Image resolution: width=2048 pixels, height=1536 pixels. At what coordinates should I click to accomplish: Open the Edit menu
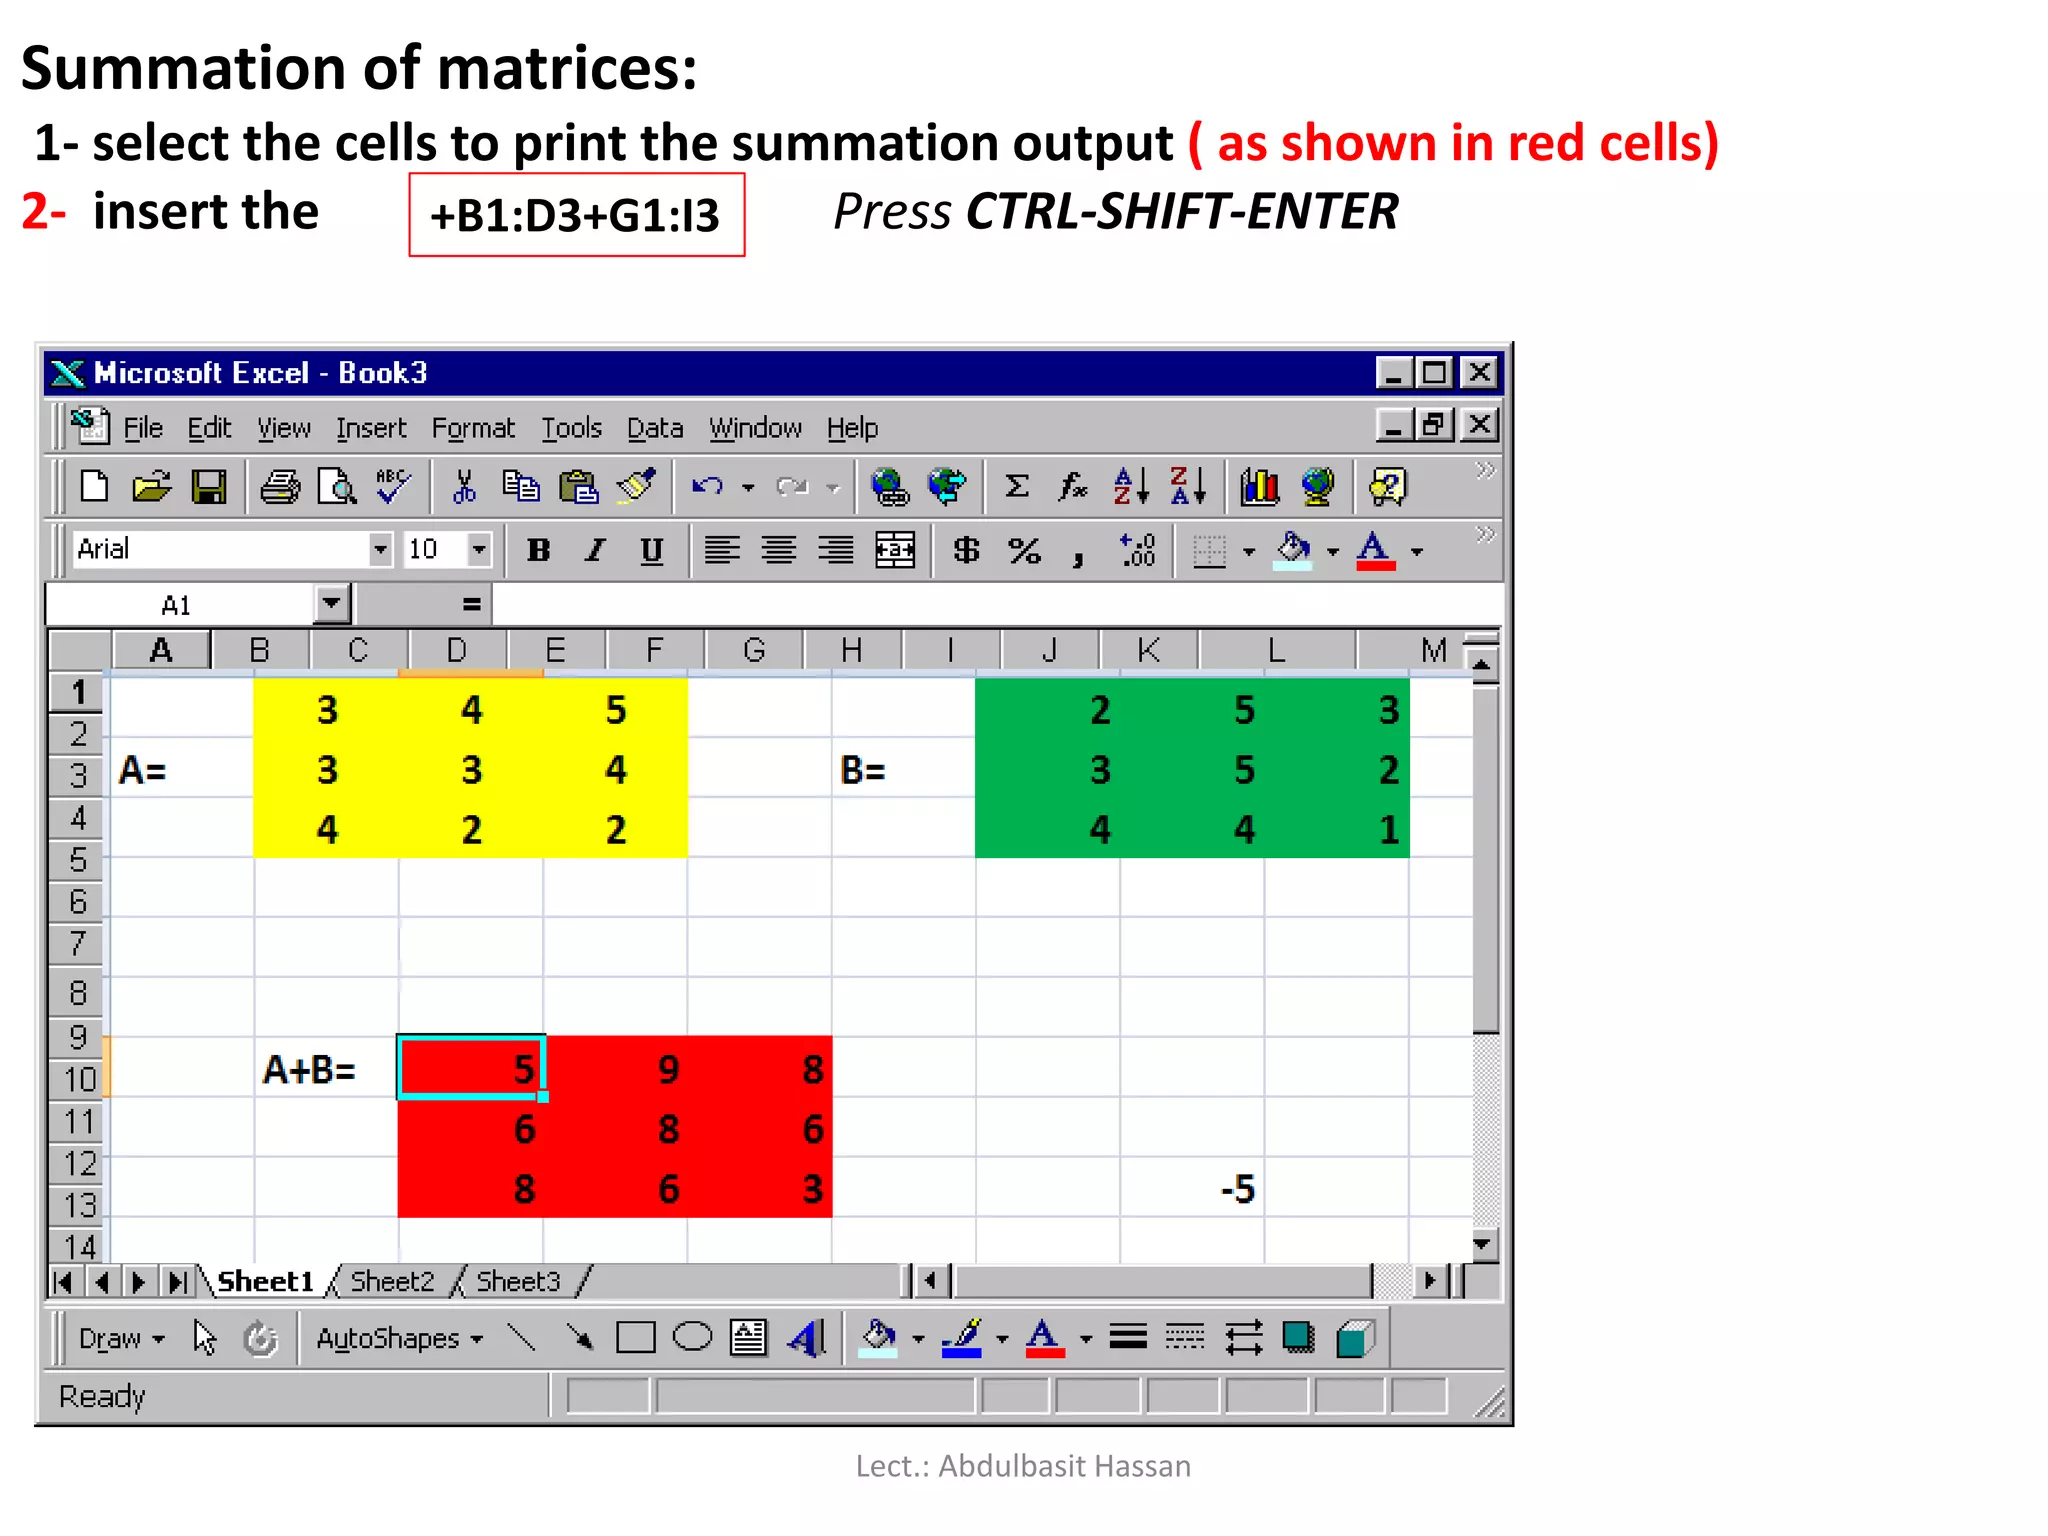click(x=209, y=428)
